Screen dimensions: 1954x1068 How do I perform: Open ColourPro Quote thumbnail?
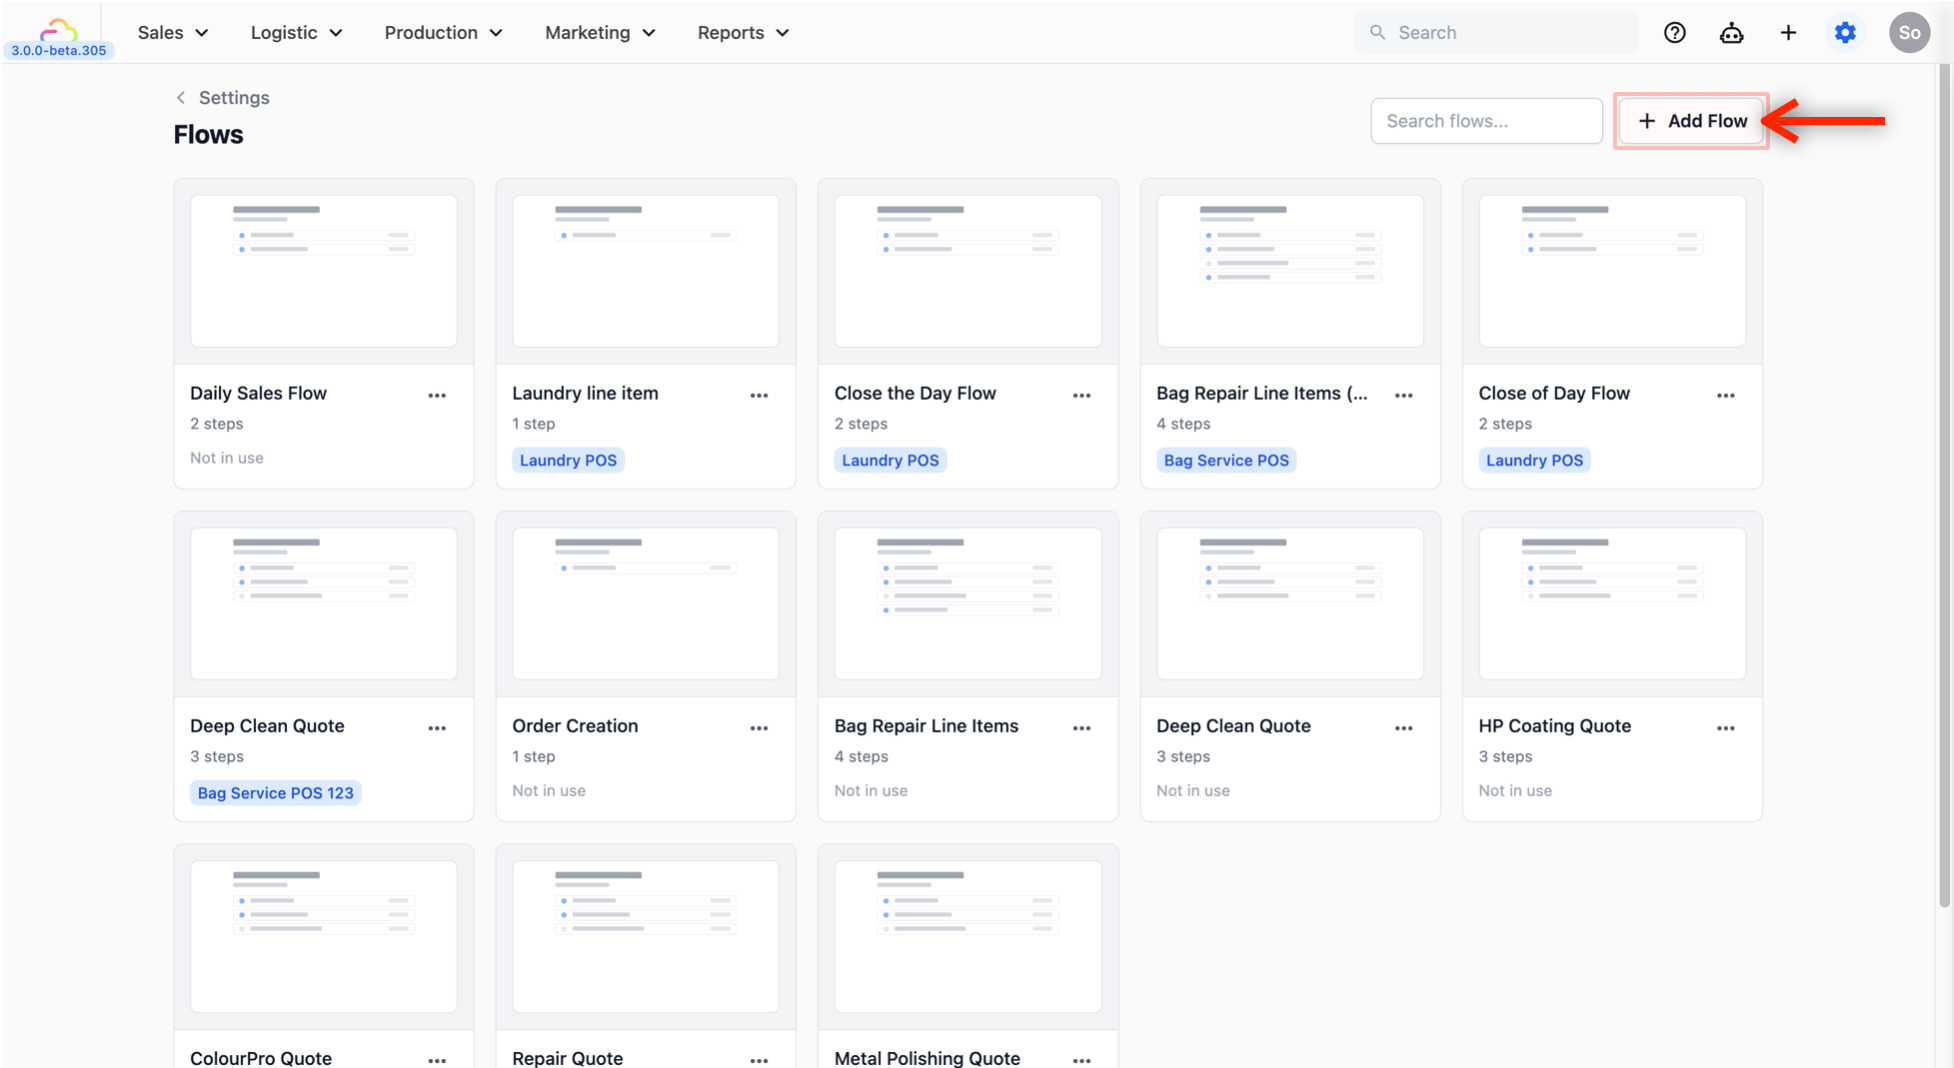324,937
